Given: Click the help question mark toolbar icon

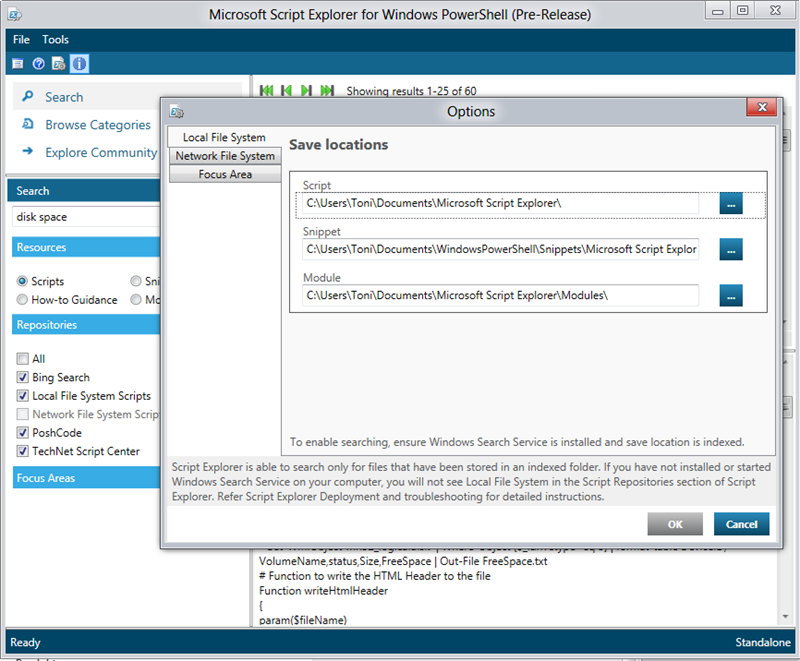Looking at the screenshot, I should click(x=38, y=64).
